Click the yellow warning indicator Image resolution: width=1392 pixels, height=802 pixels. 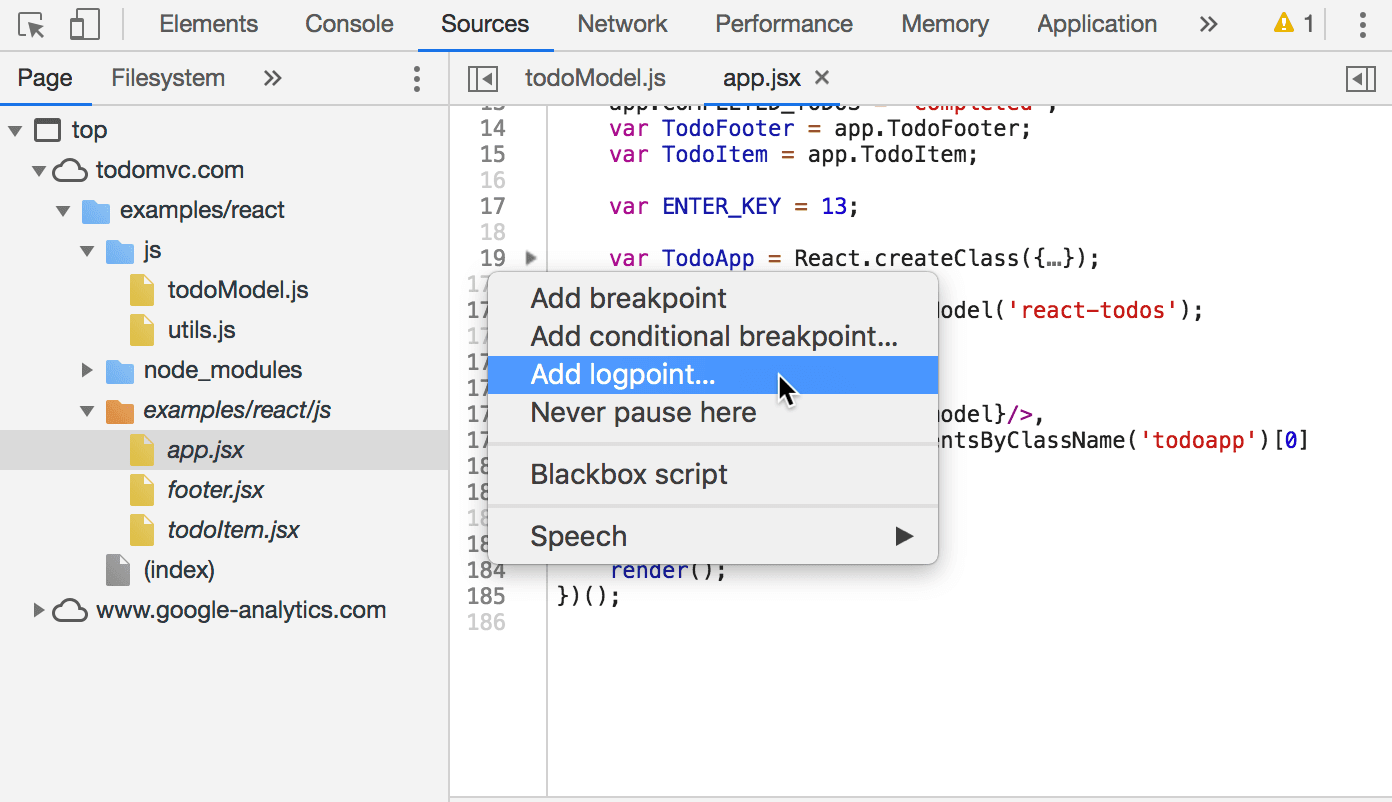pos(1286,24)
